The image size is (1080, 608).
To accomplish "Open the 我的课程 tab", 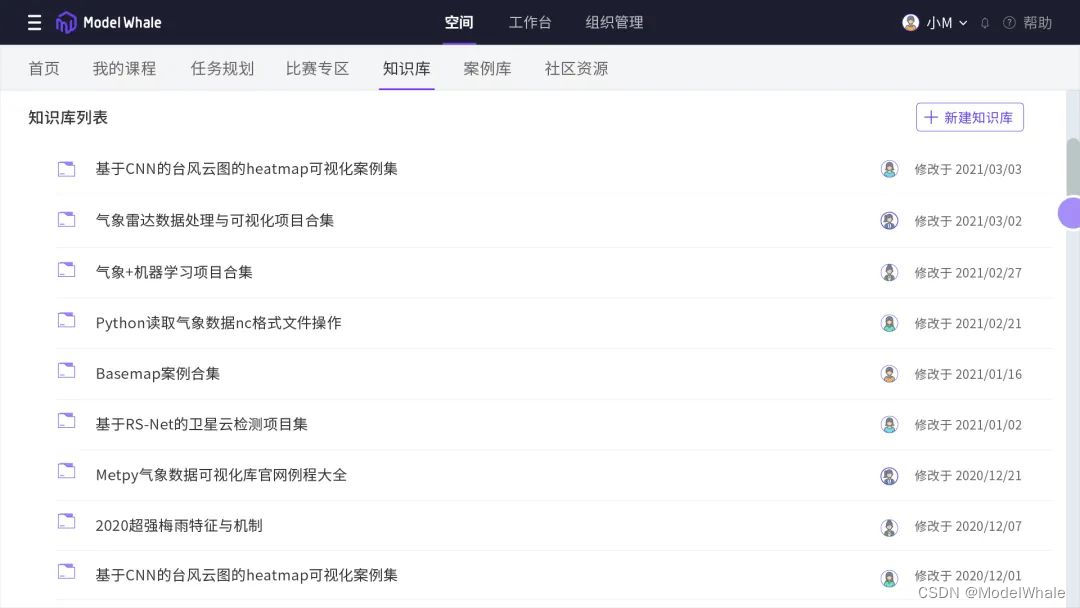I will click(x=125, y=68).
